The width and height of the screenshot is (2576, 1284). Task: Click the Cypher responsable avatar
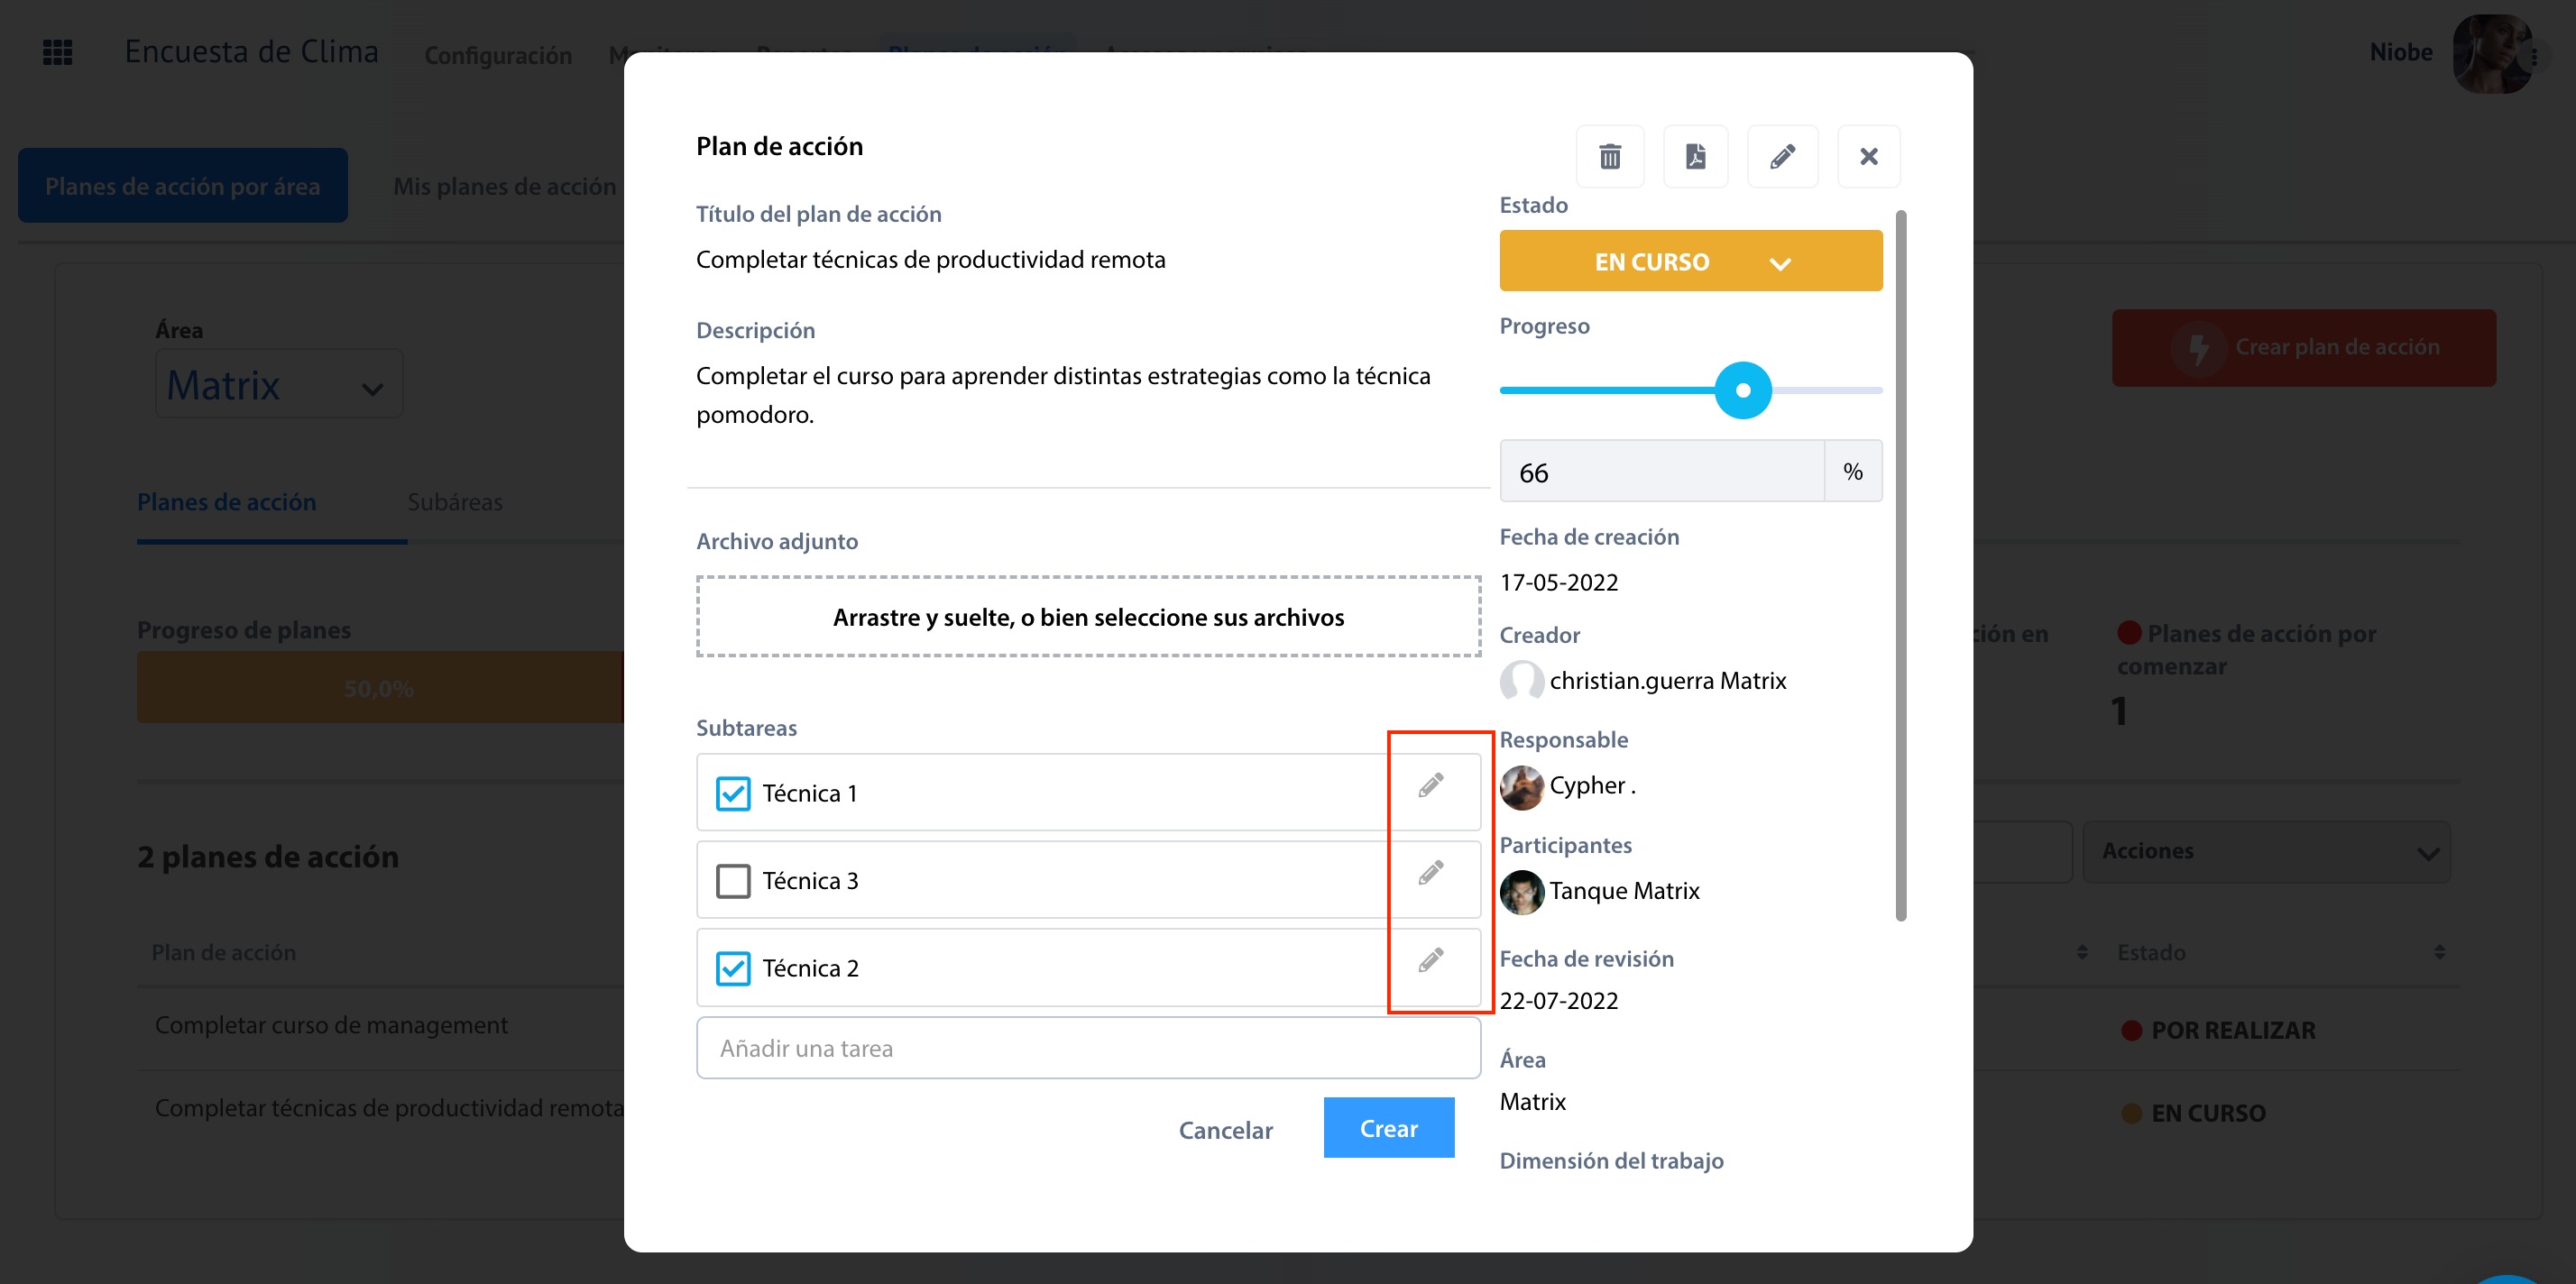click(x=1521, y=787)
